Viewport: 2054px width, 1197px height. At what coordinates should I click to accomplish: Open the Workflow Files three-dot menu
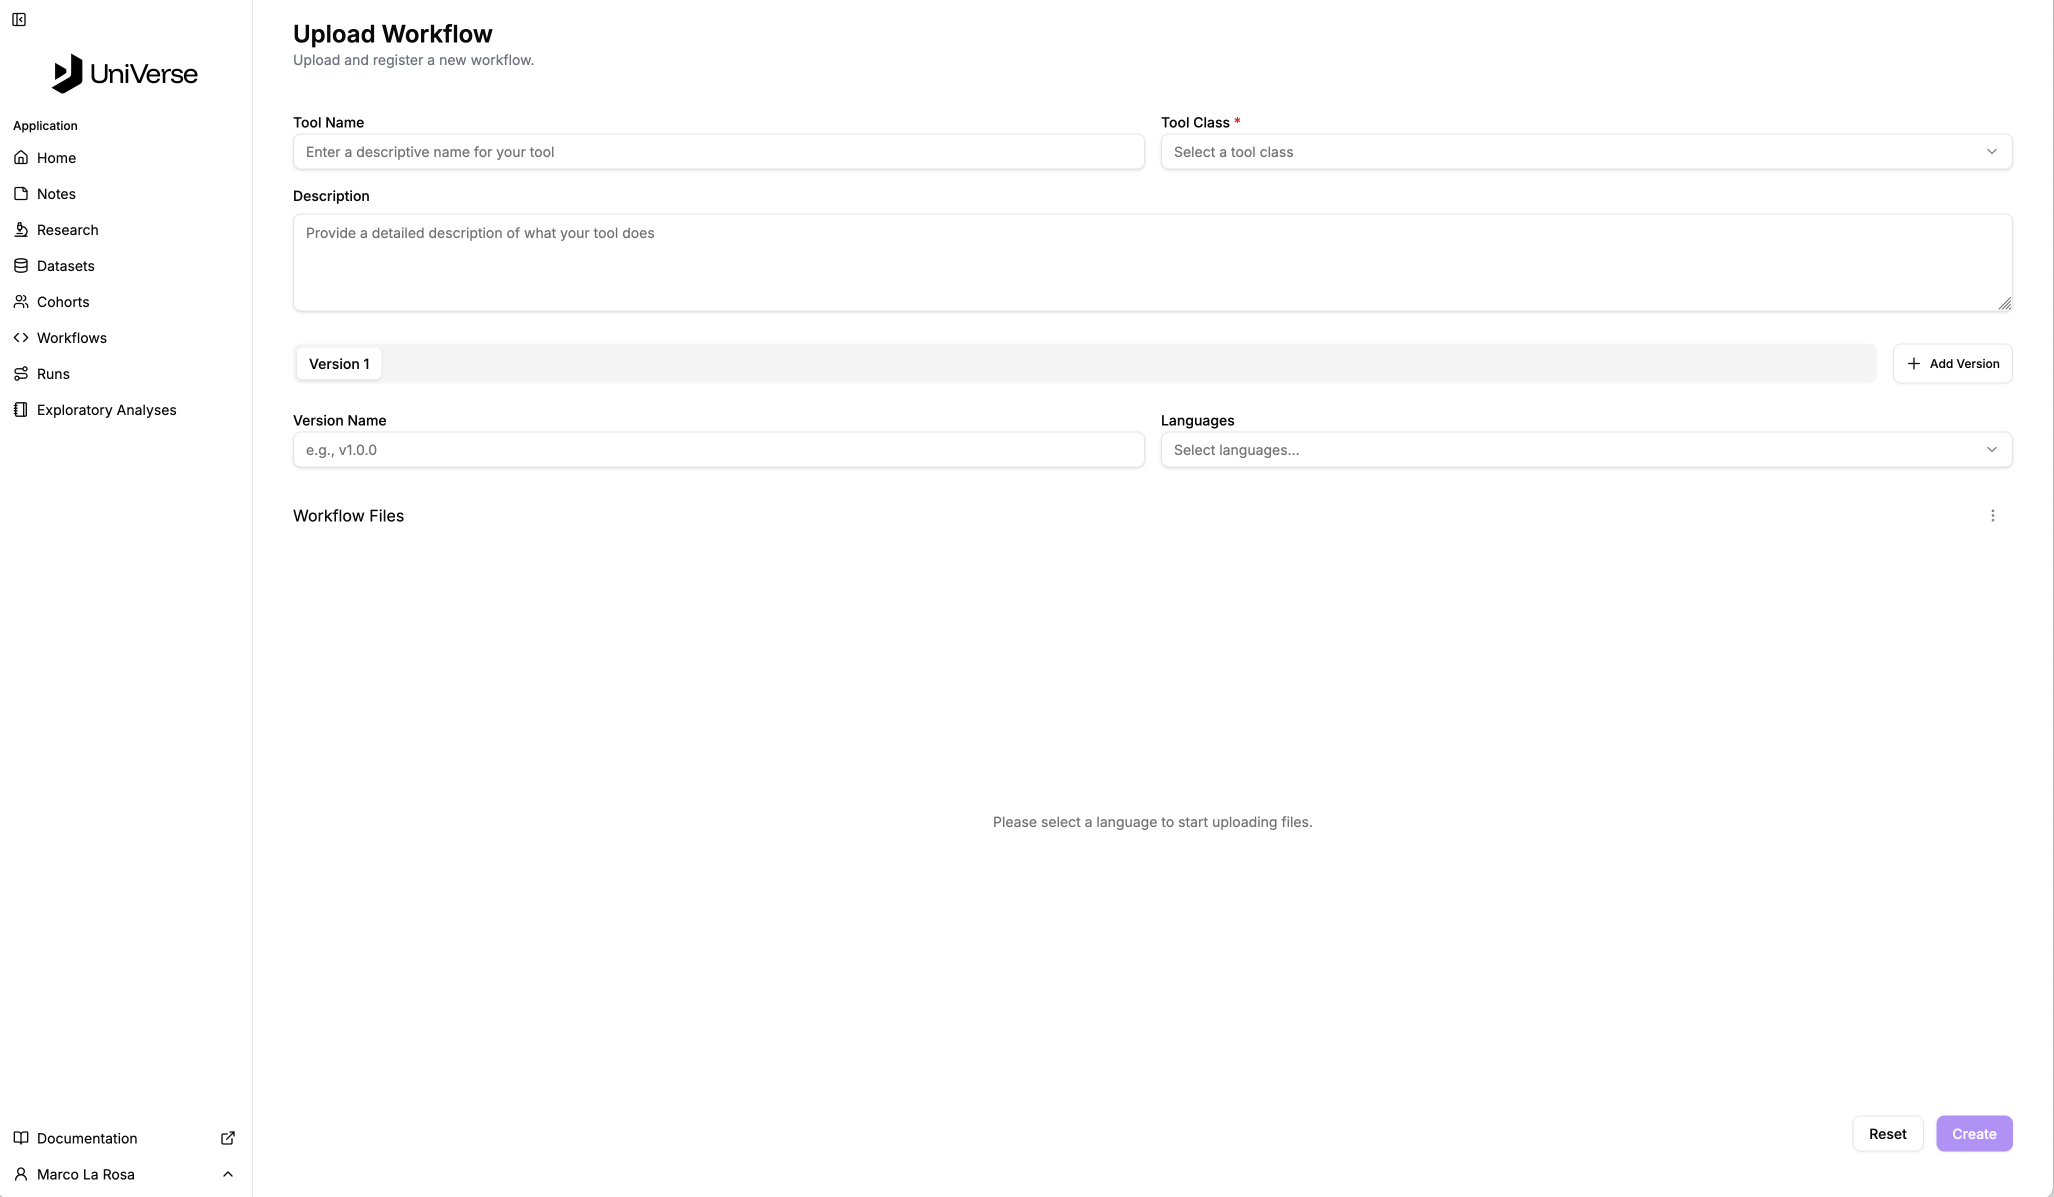pos(1992,516)
